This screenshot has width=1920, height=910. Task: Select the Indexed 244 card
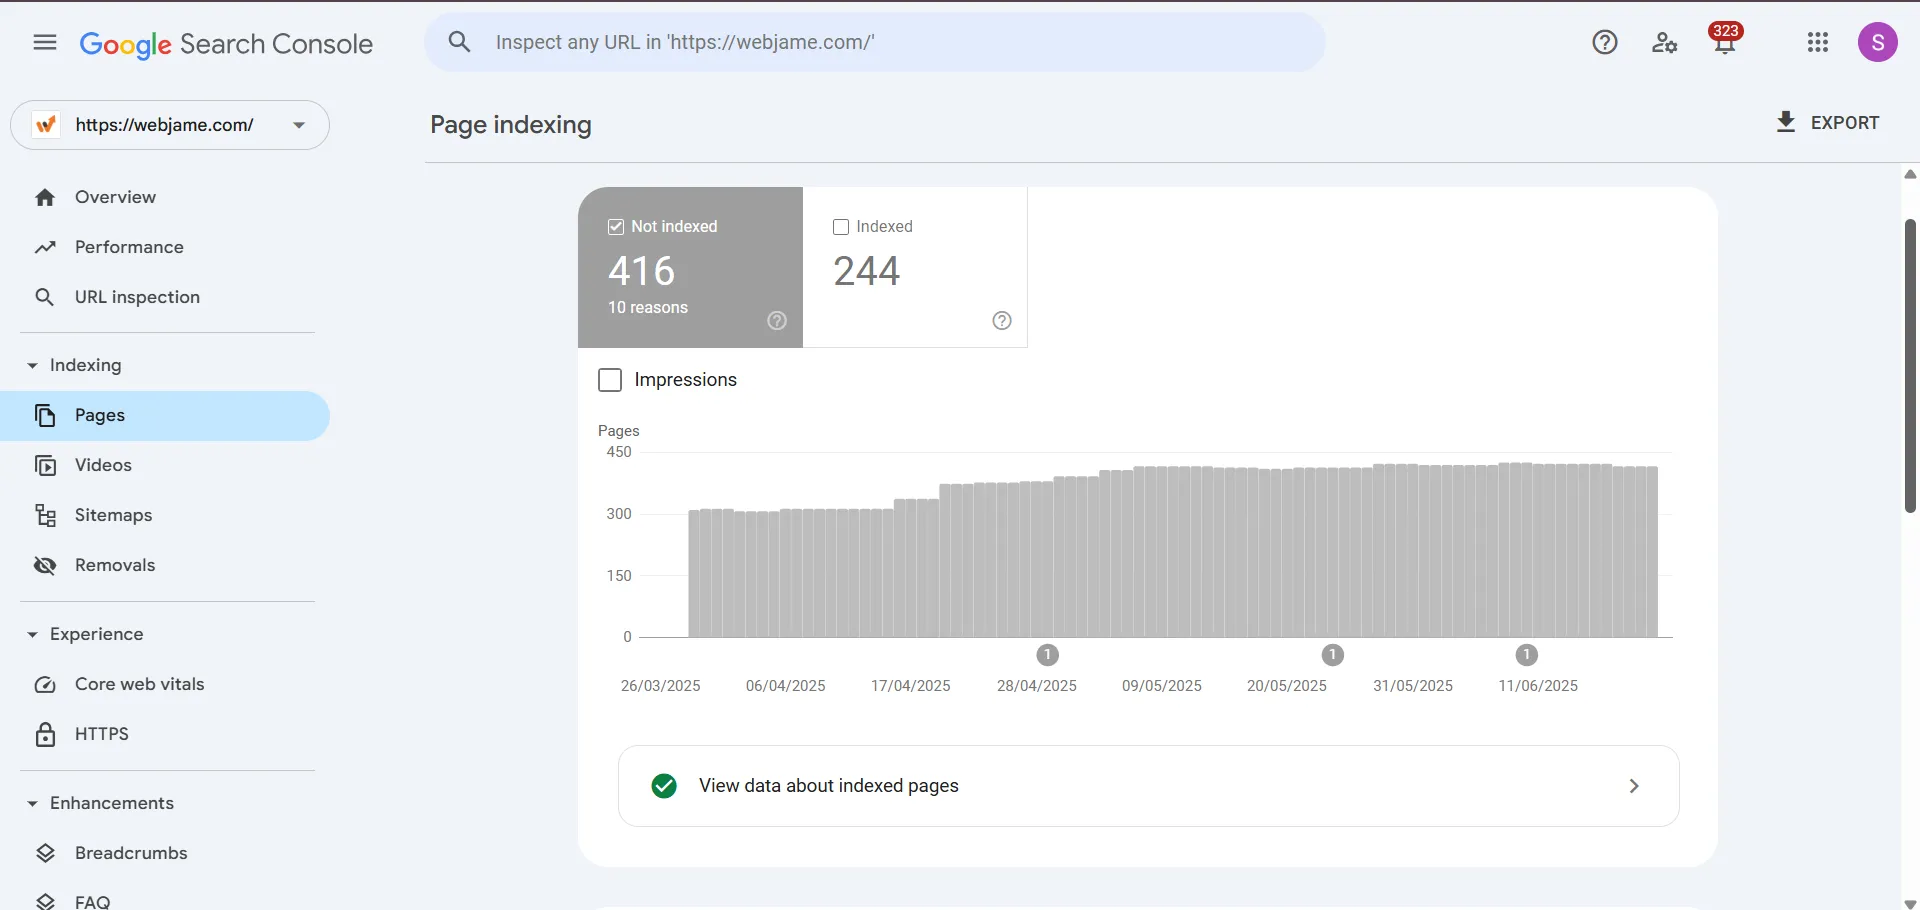[x=915, y=267]
